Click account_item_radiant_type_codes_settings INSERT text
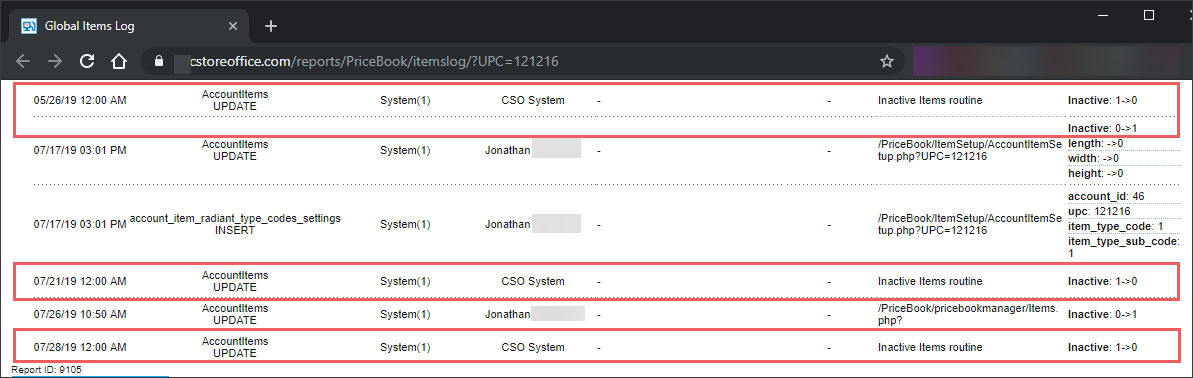Screen dimensions: 1193x378 (x=235, y=224)
